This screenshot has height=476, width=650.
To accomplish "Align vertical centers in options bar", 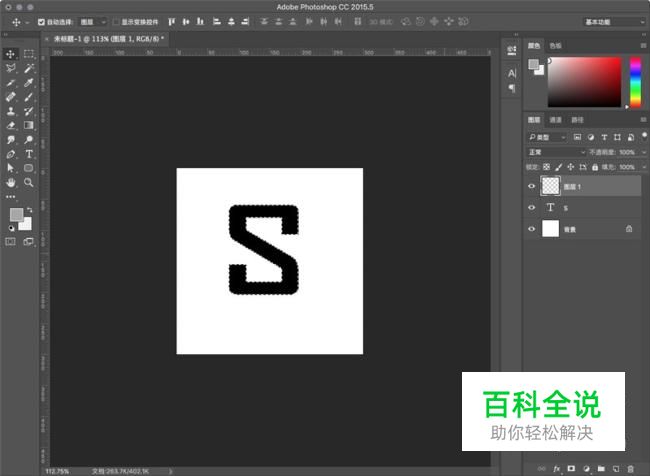I will pyautogui.click(x=186, y=22).
